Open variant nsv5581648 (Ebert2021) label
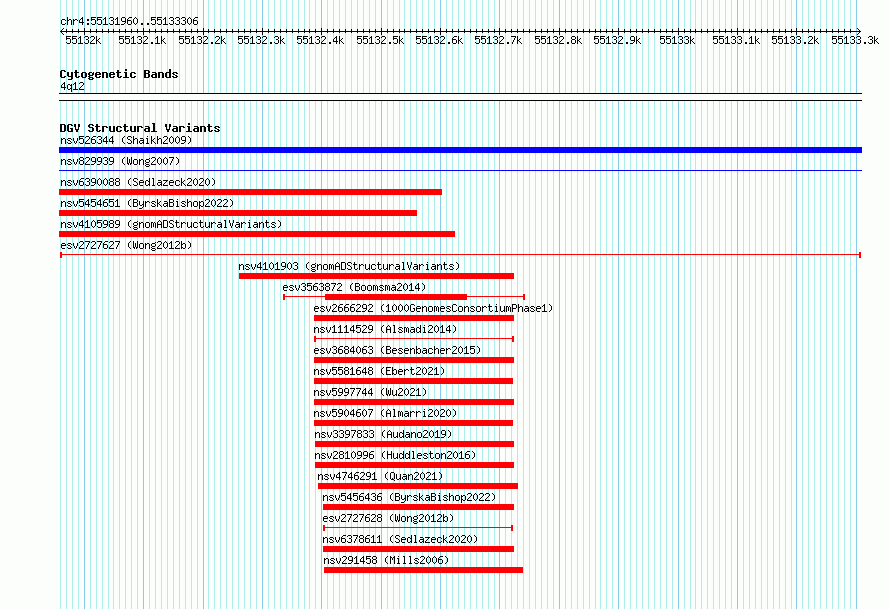Screen dimensions: 890x609 click(x=379, y=371)
